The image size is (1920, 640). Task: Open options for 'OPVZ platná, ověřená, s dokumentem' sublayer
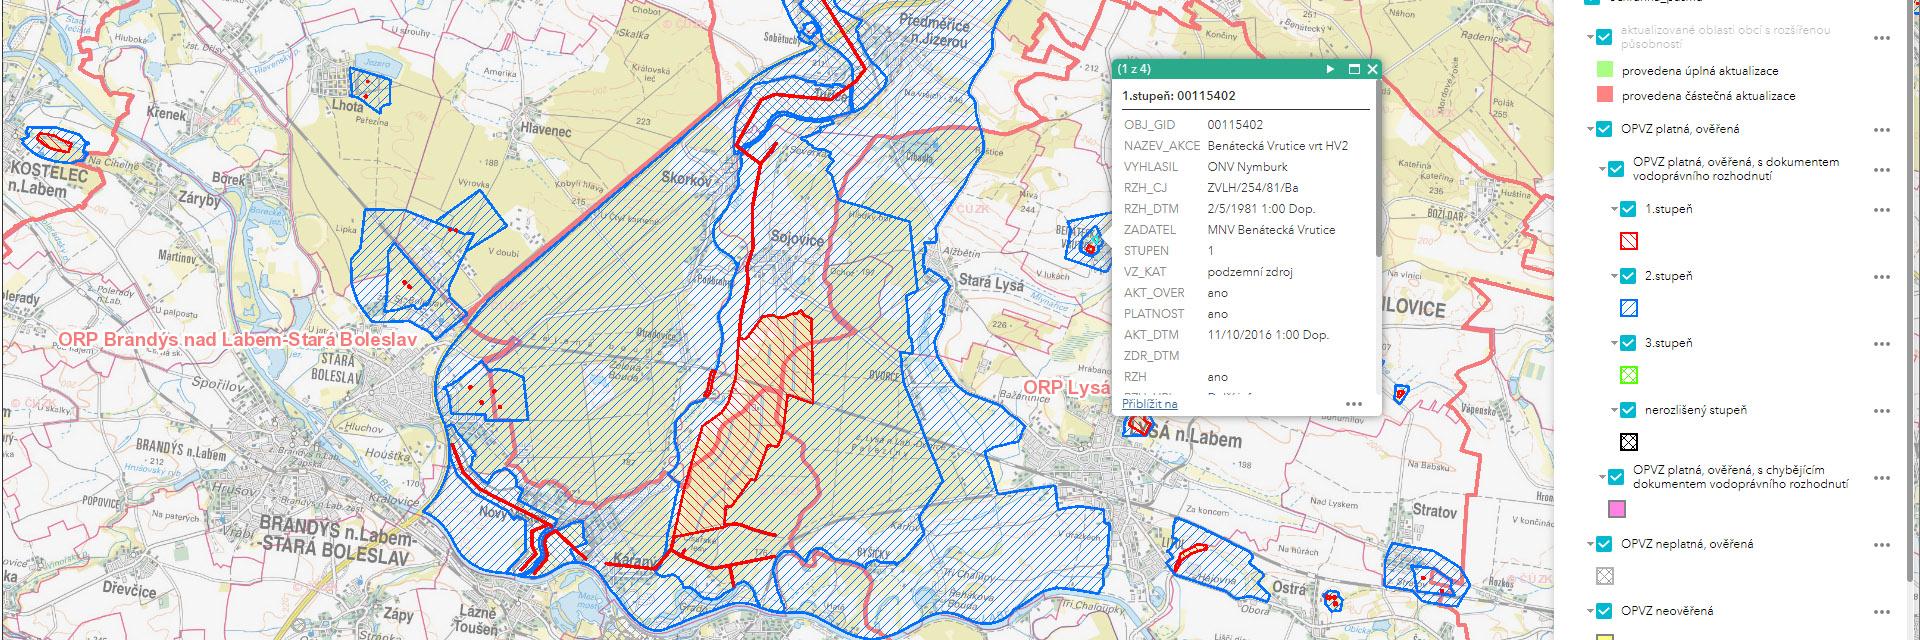(1882, 170)
